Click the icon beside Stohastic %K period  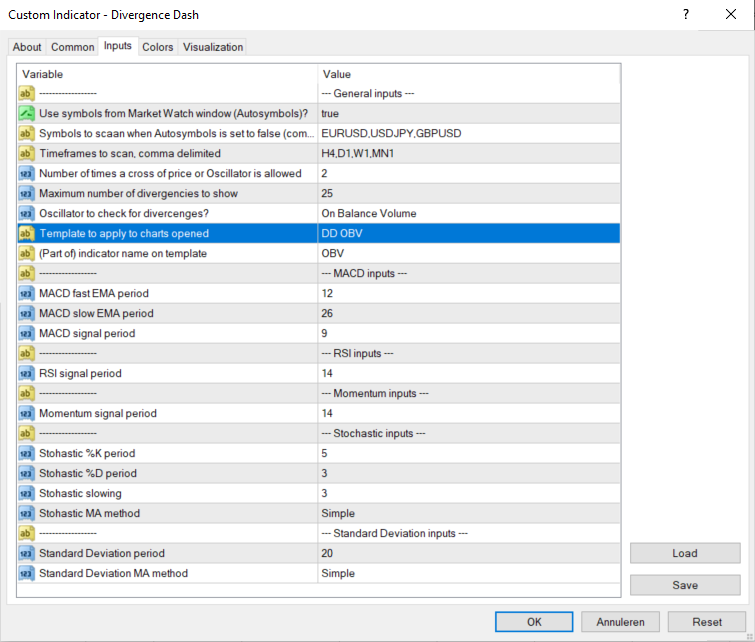tap(27, 454)
